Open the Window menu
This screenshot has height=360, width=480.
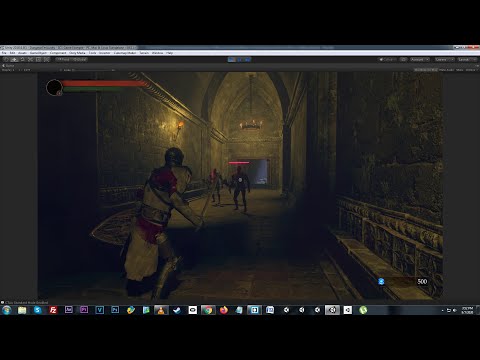pos(157,53)
